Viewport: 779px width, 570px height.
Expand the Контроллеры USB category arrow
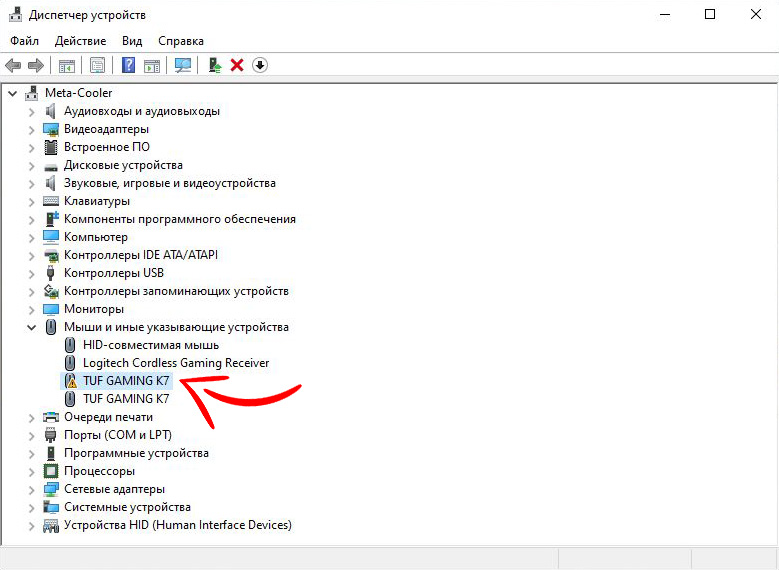coord(32,274)
